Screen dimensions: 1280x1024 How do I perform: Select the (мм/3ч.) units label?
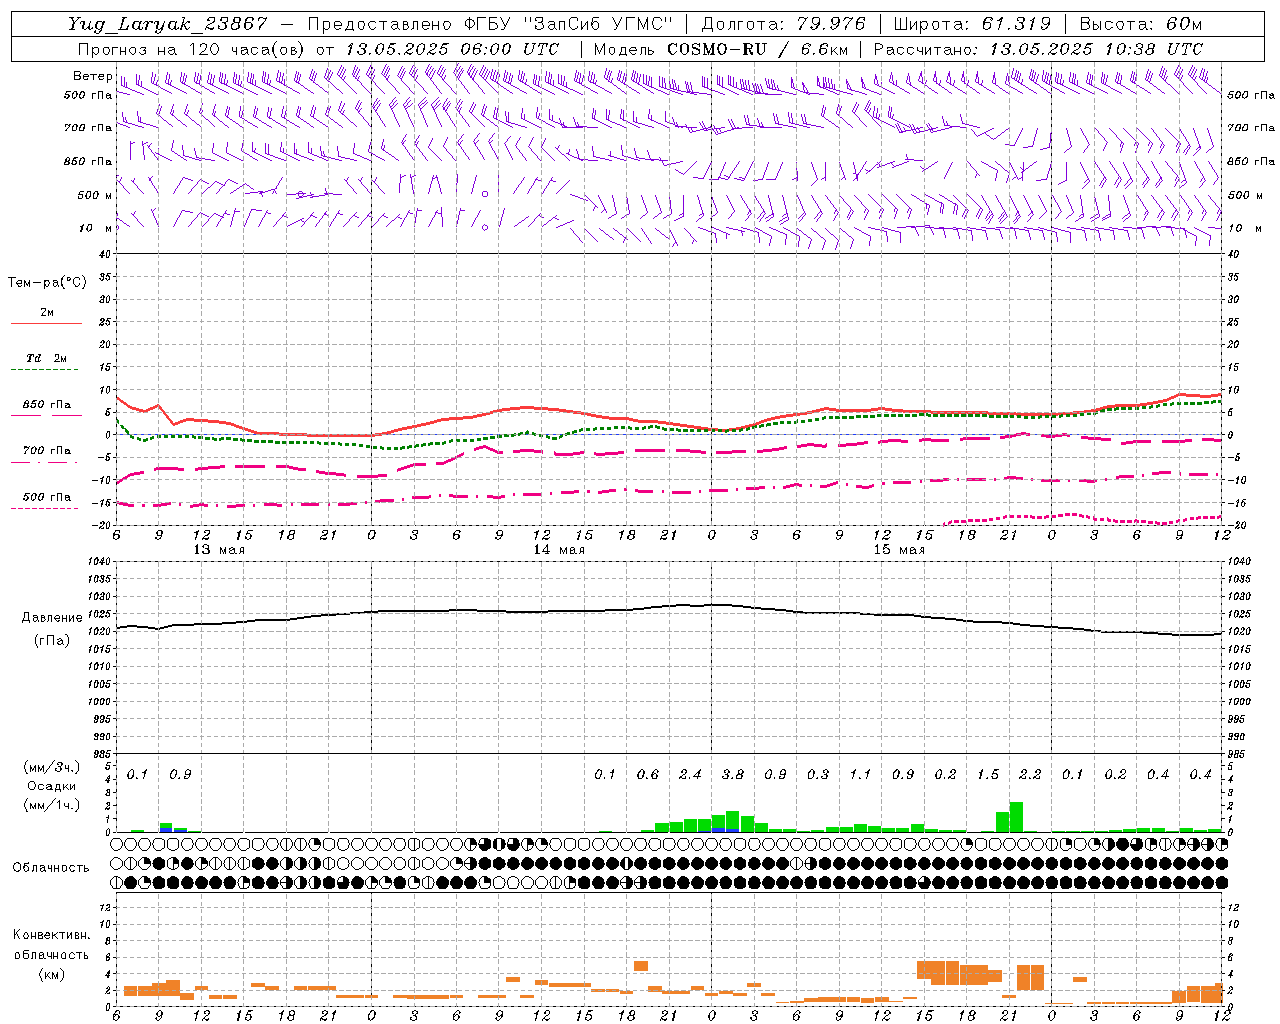(x=51, y=767)
